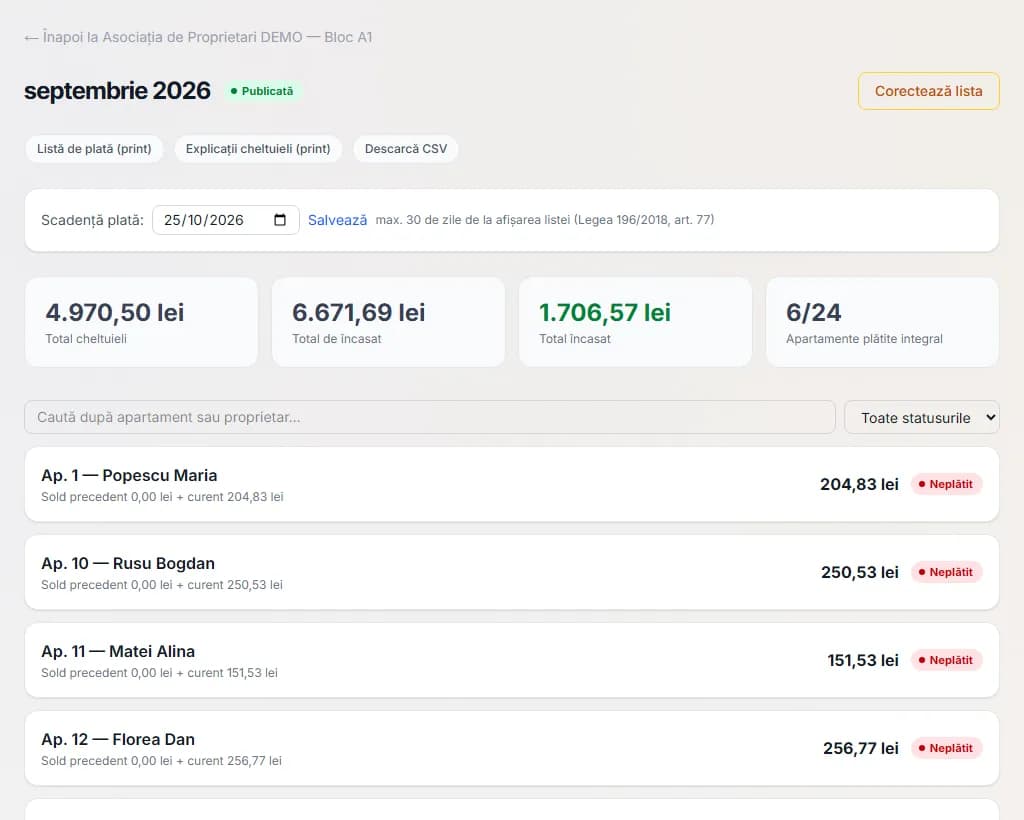Click the search box for apartment or owner
This screenshot has width=1024, height=820.
point(430,417)
